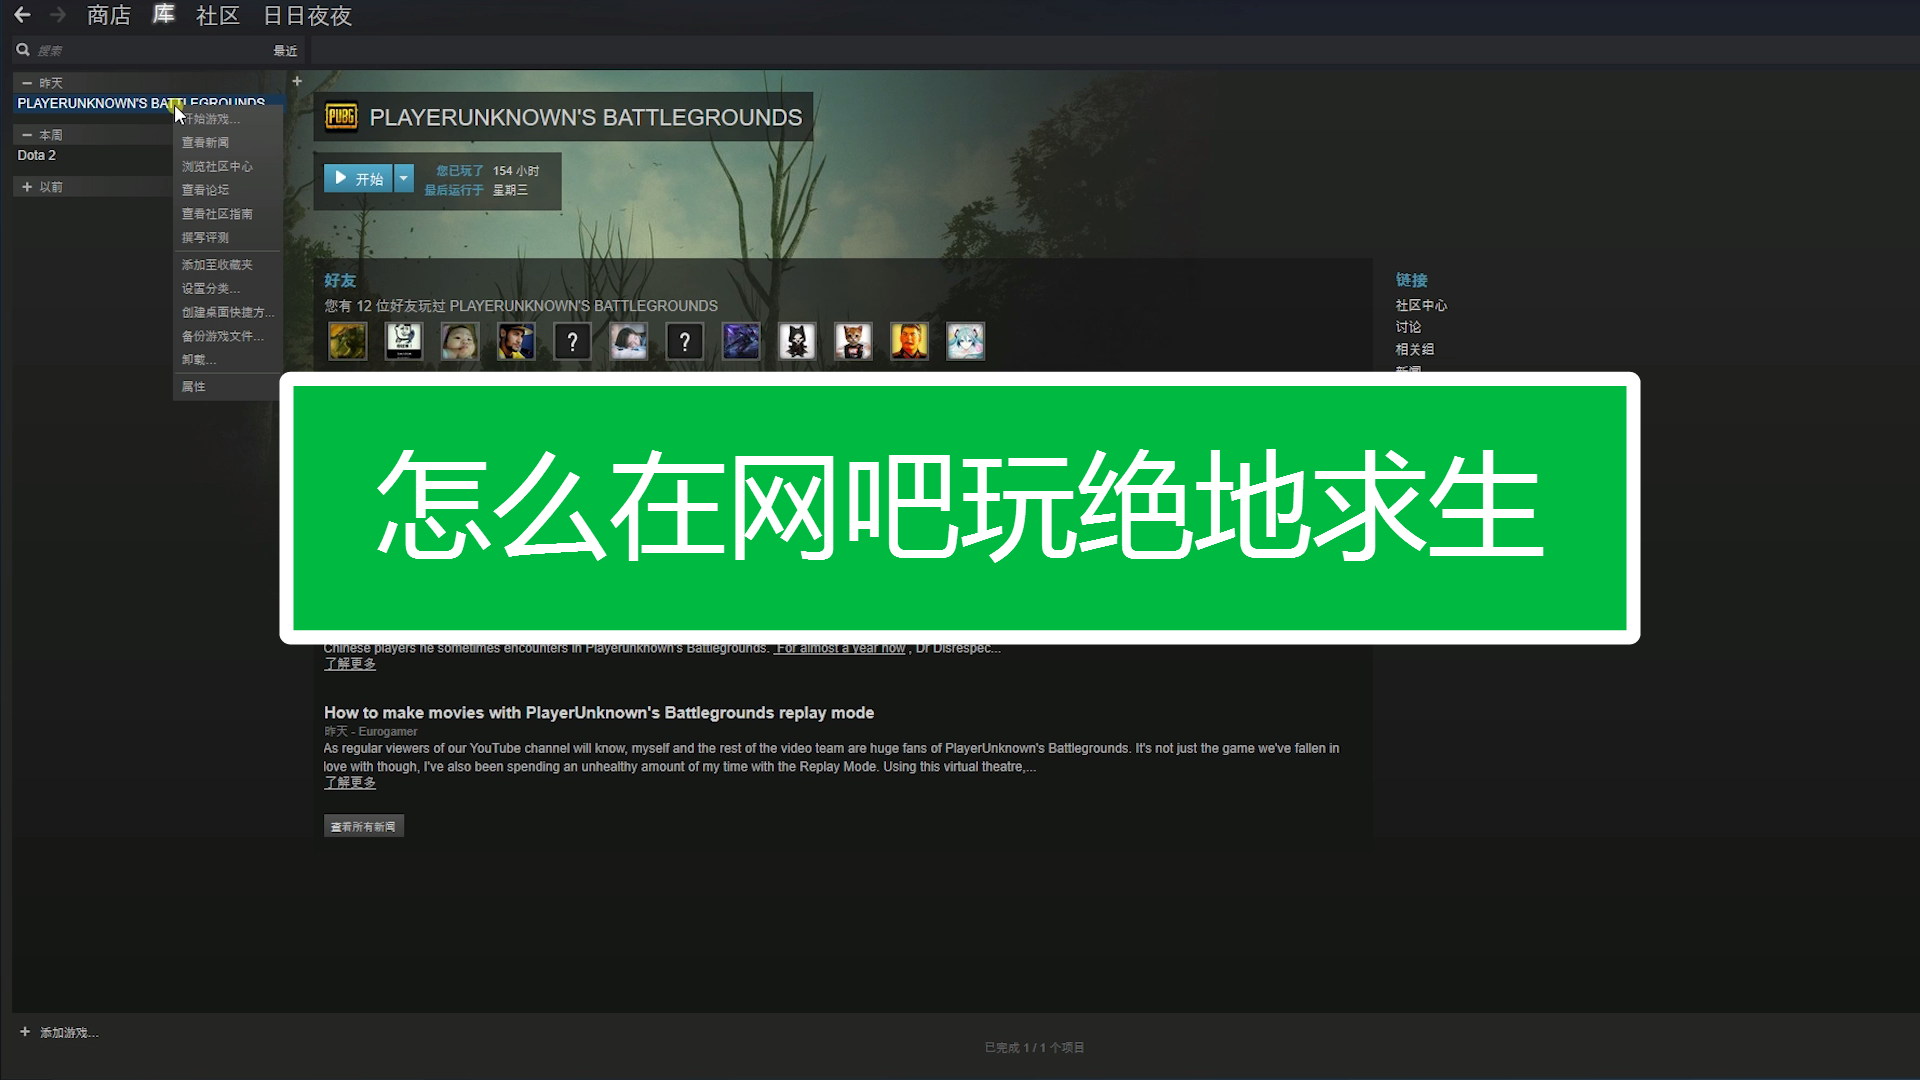
Task: Select Dota 2 in the library list
Action: tap(37, 155)
